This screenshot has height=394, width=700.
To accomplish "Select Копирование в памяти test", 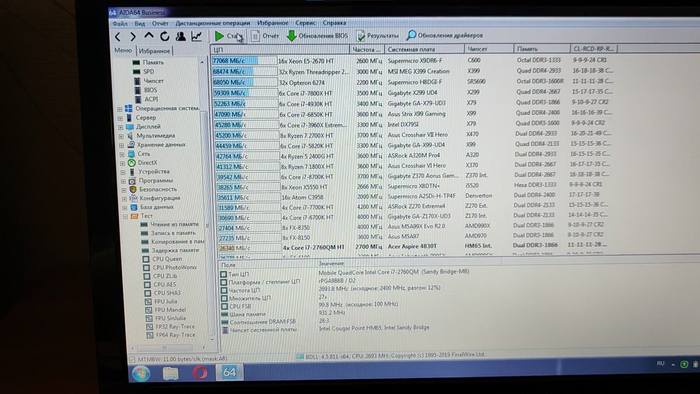I will click(178, 241).
